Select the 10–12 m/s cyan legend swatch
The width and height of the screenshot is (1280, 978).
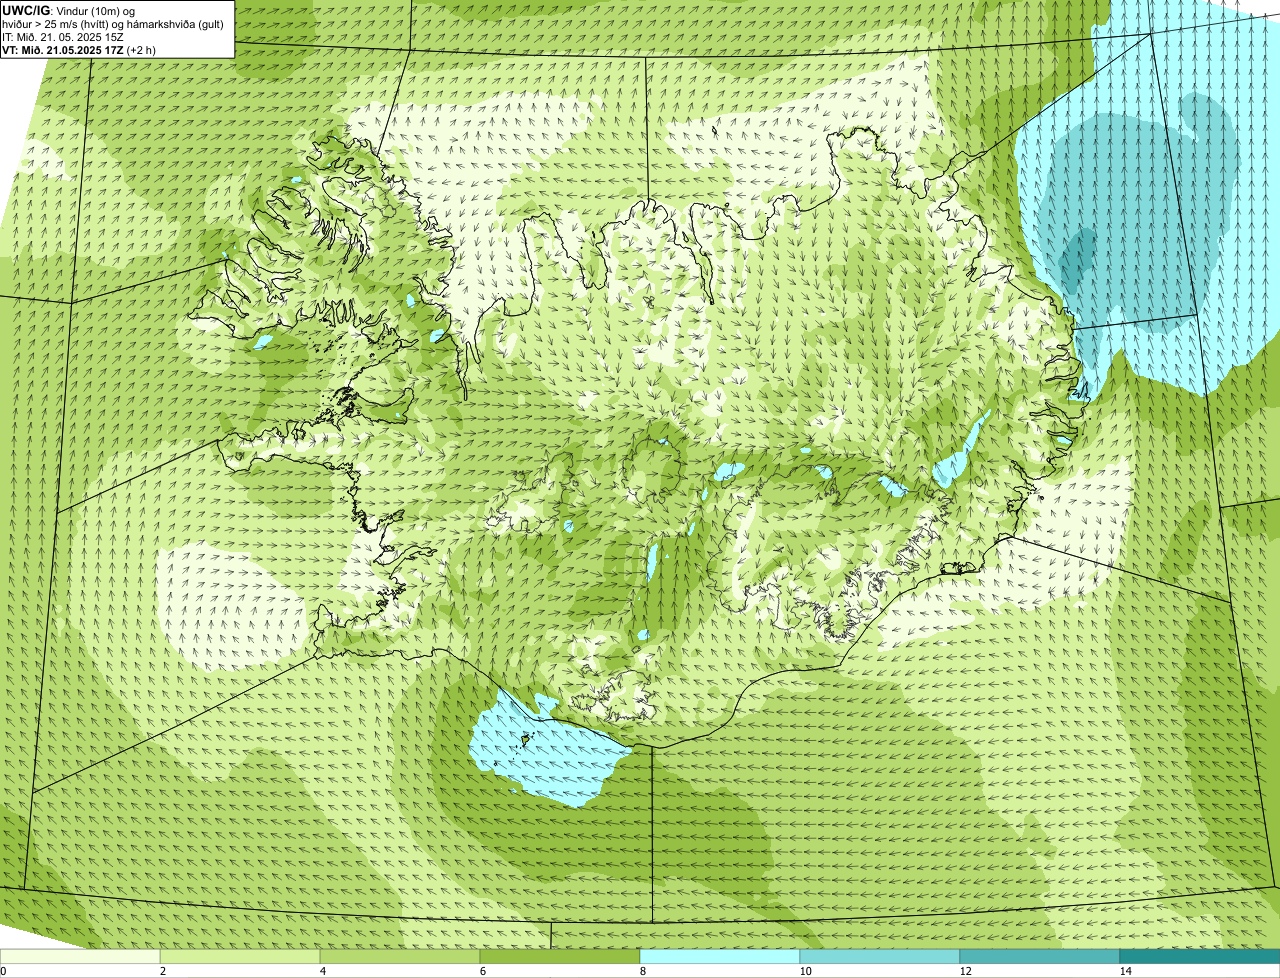tap(880, 956)
